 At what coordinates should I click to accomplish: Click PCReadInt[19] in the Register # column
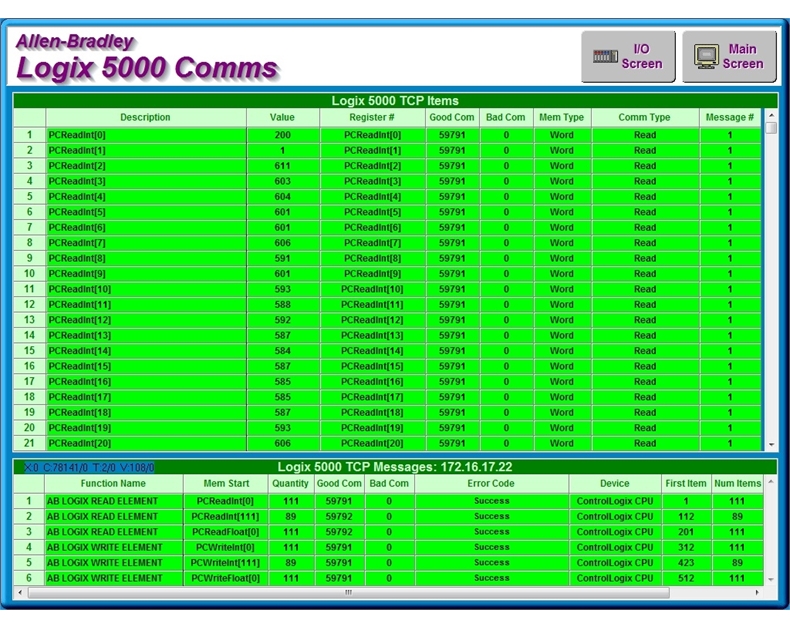(x=372, y=428)
